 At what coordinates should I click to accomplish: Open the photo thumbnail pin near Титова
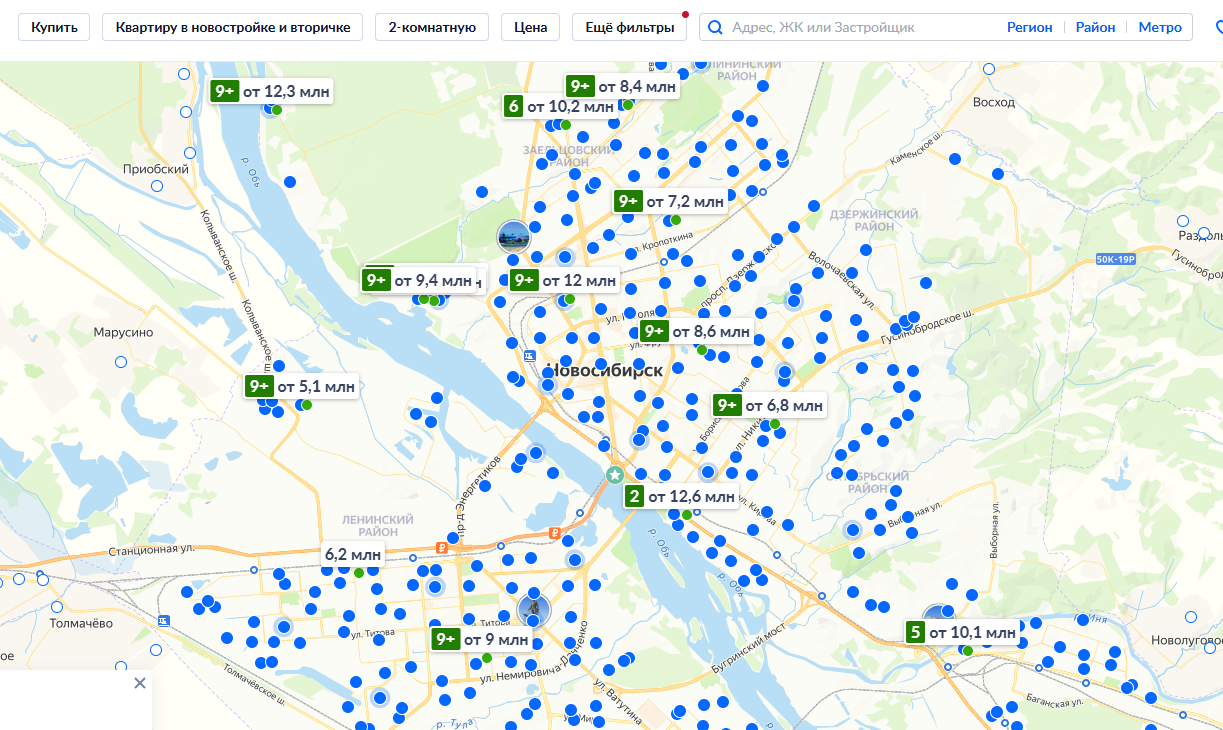click(x=534, y=607)
